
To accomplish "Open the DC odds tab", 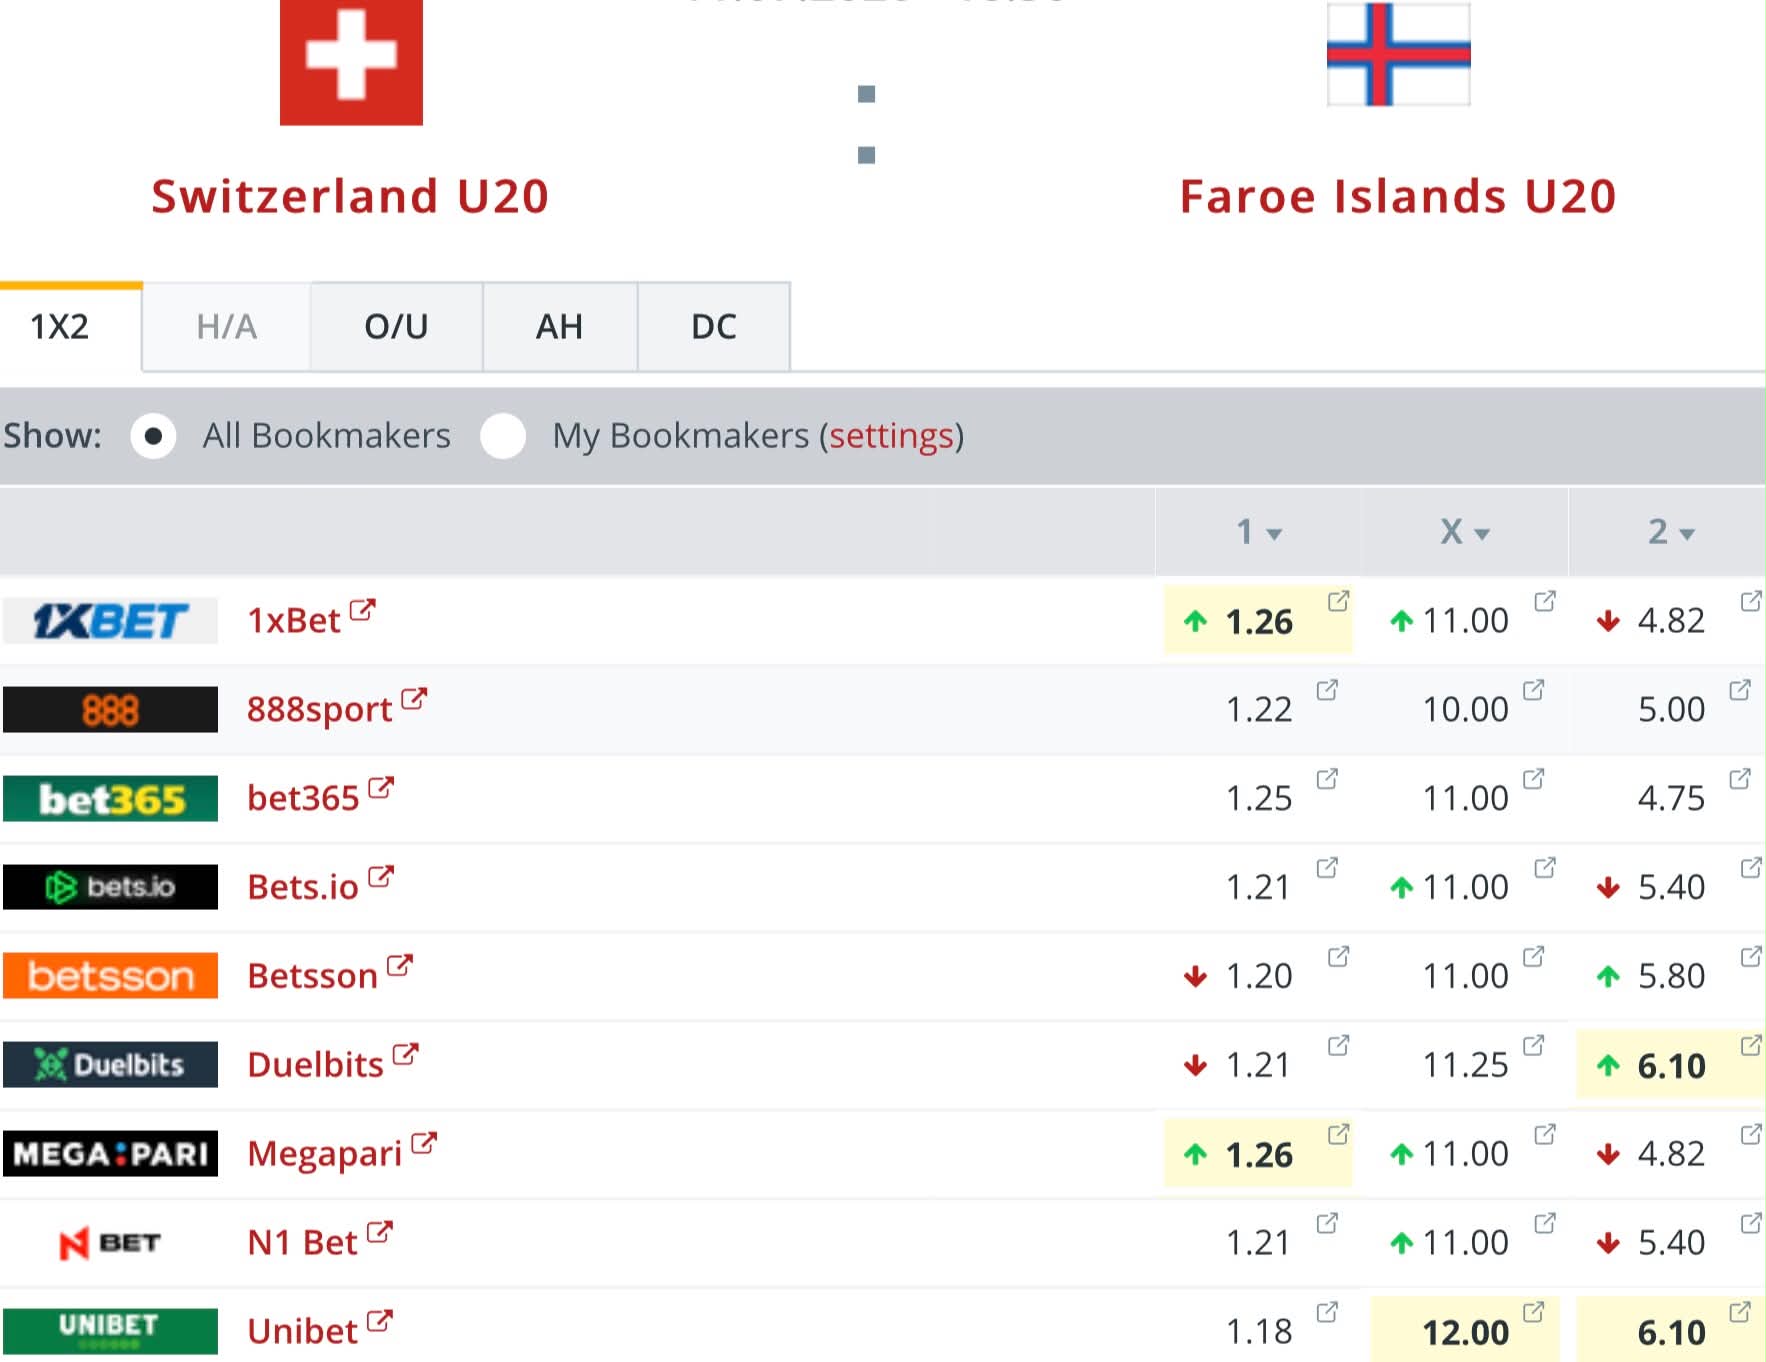I will pyautogui.click(x=714, y=327).
